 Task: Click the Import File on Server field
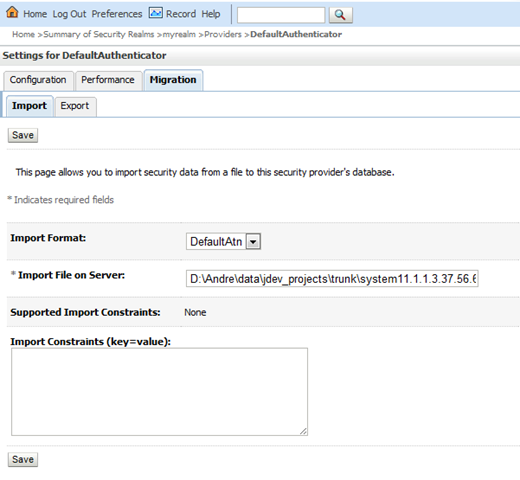pos(332,279)
